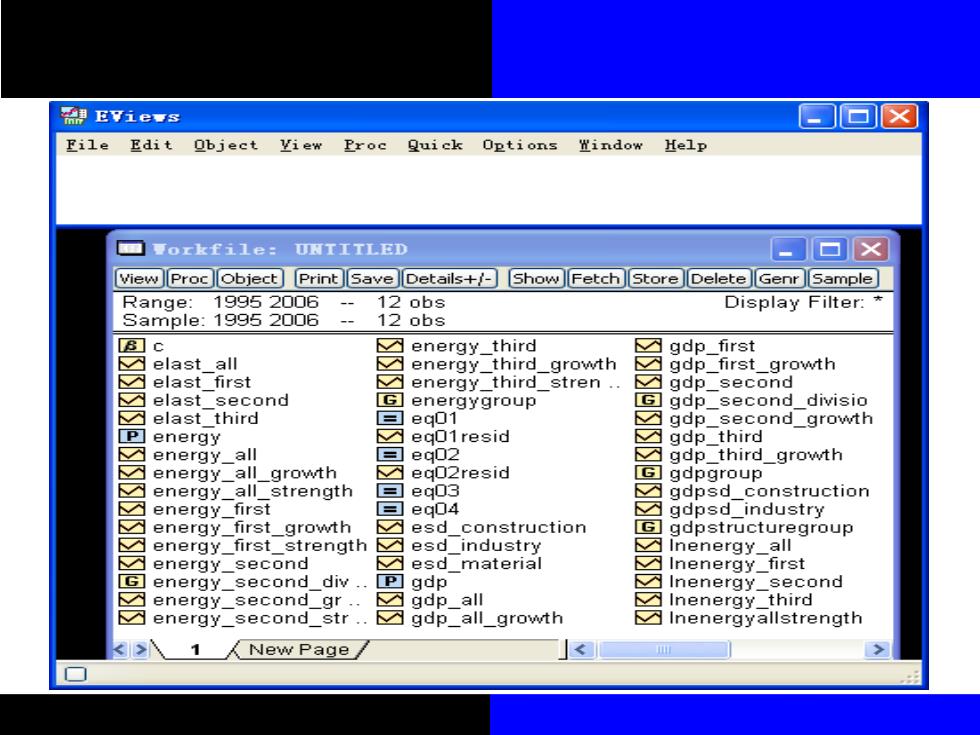Click the EViews application icon in title bar
The image size is (980, 735).
74,116
